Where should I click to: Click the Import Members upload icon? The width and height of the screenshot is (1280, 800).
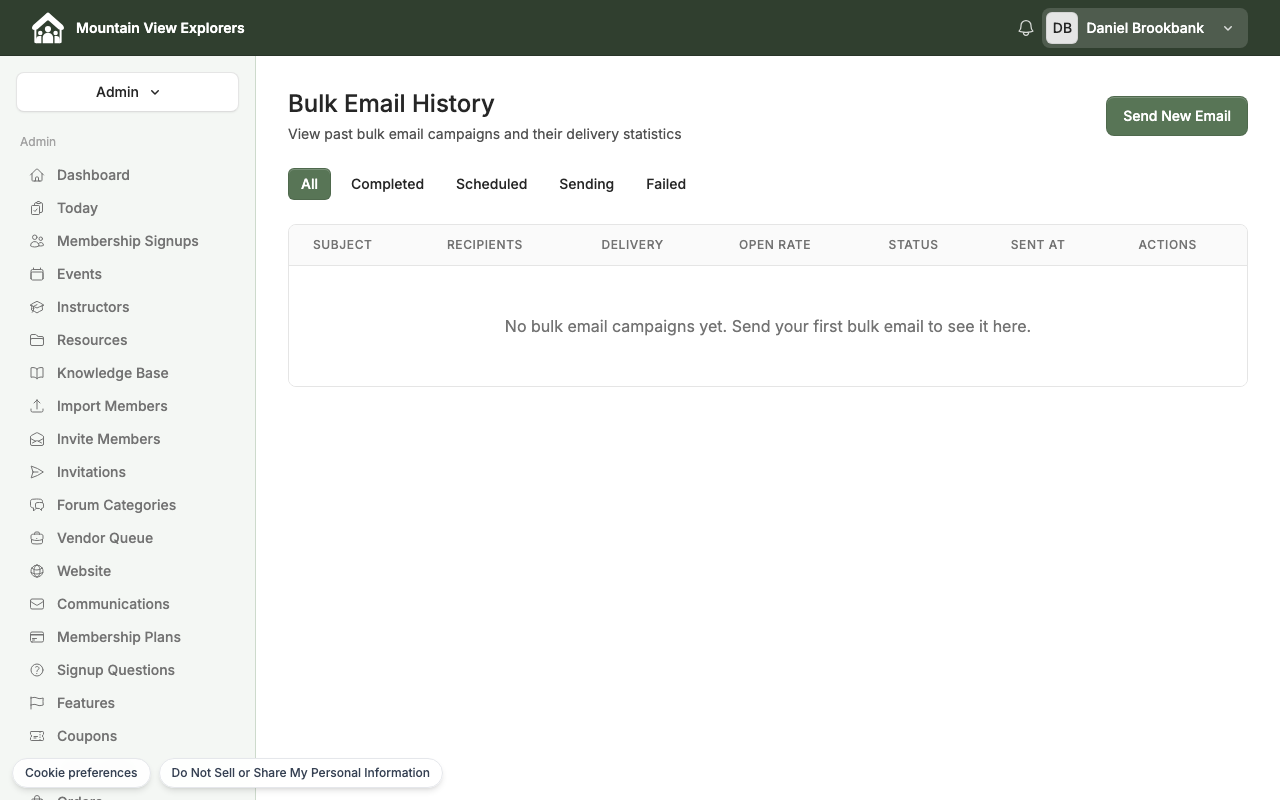[37, 406]
